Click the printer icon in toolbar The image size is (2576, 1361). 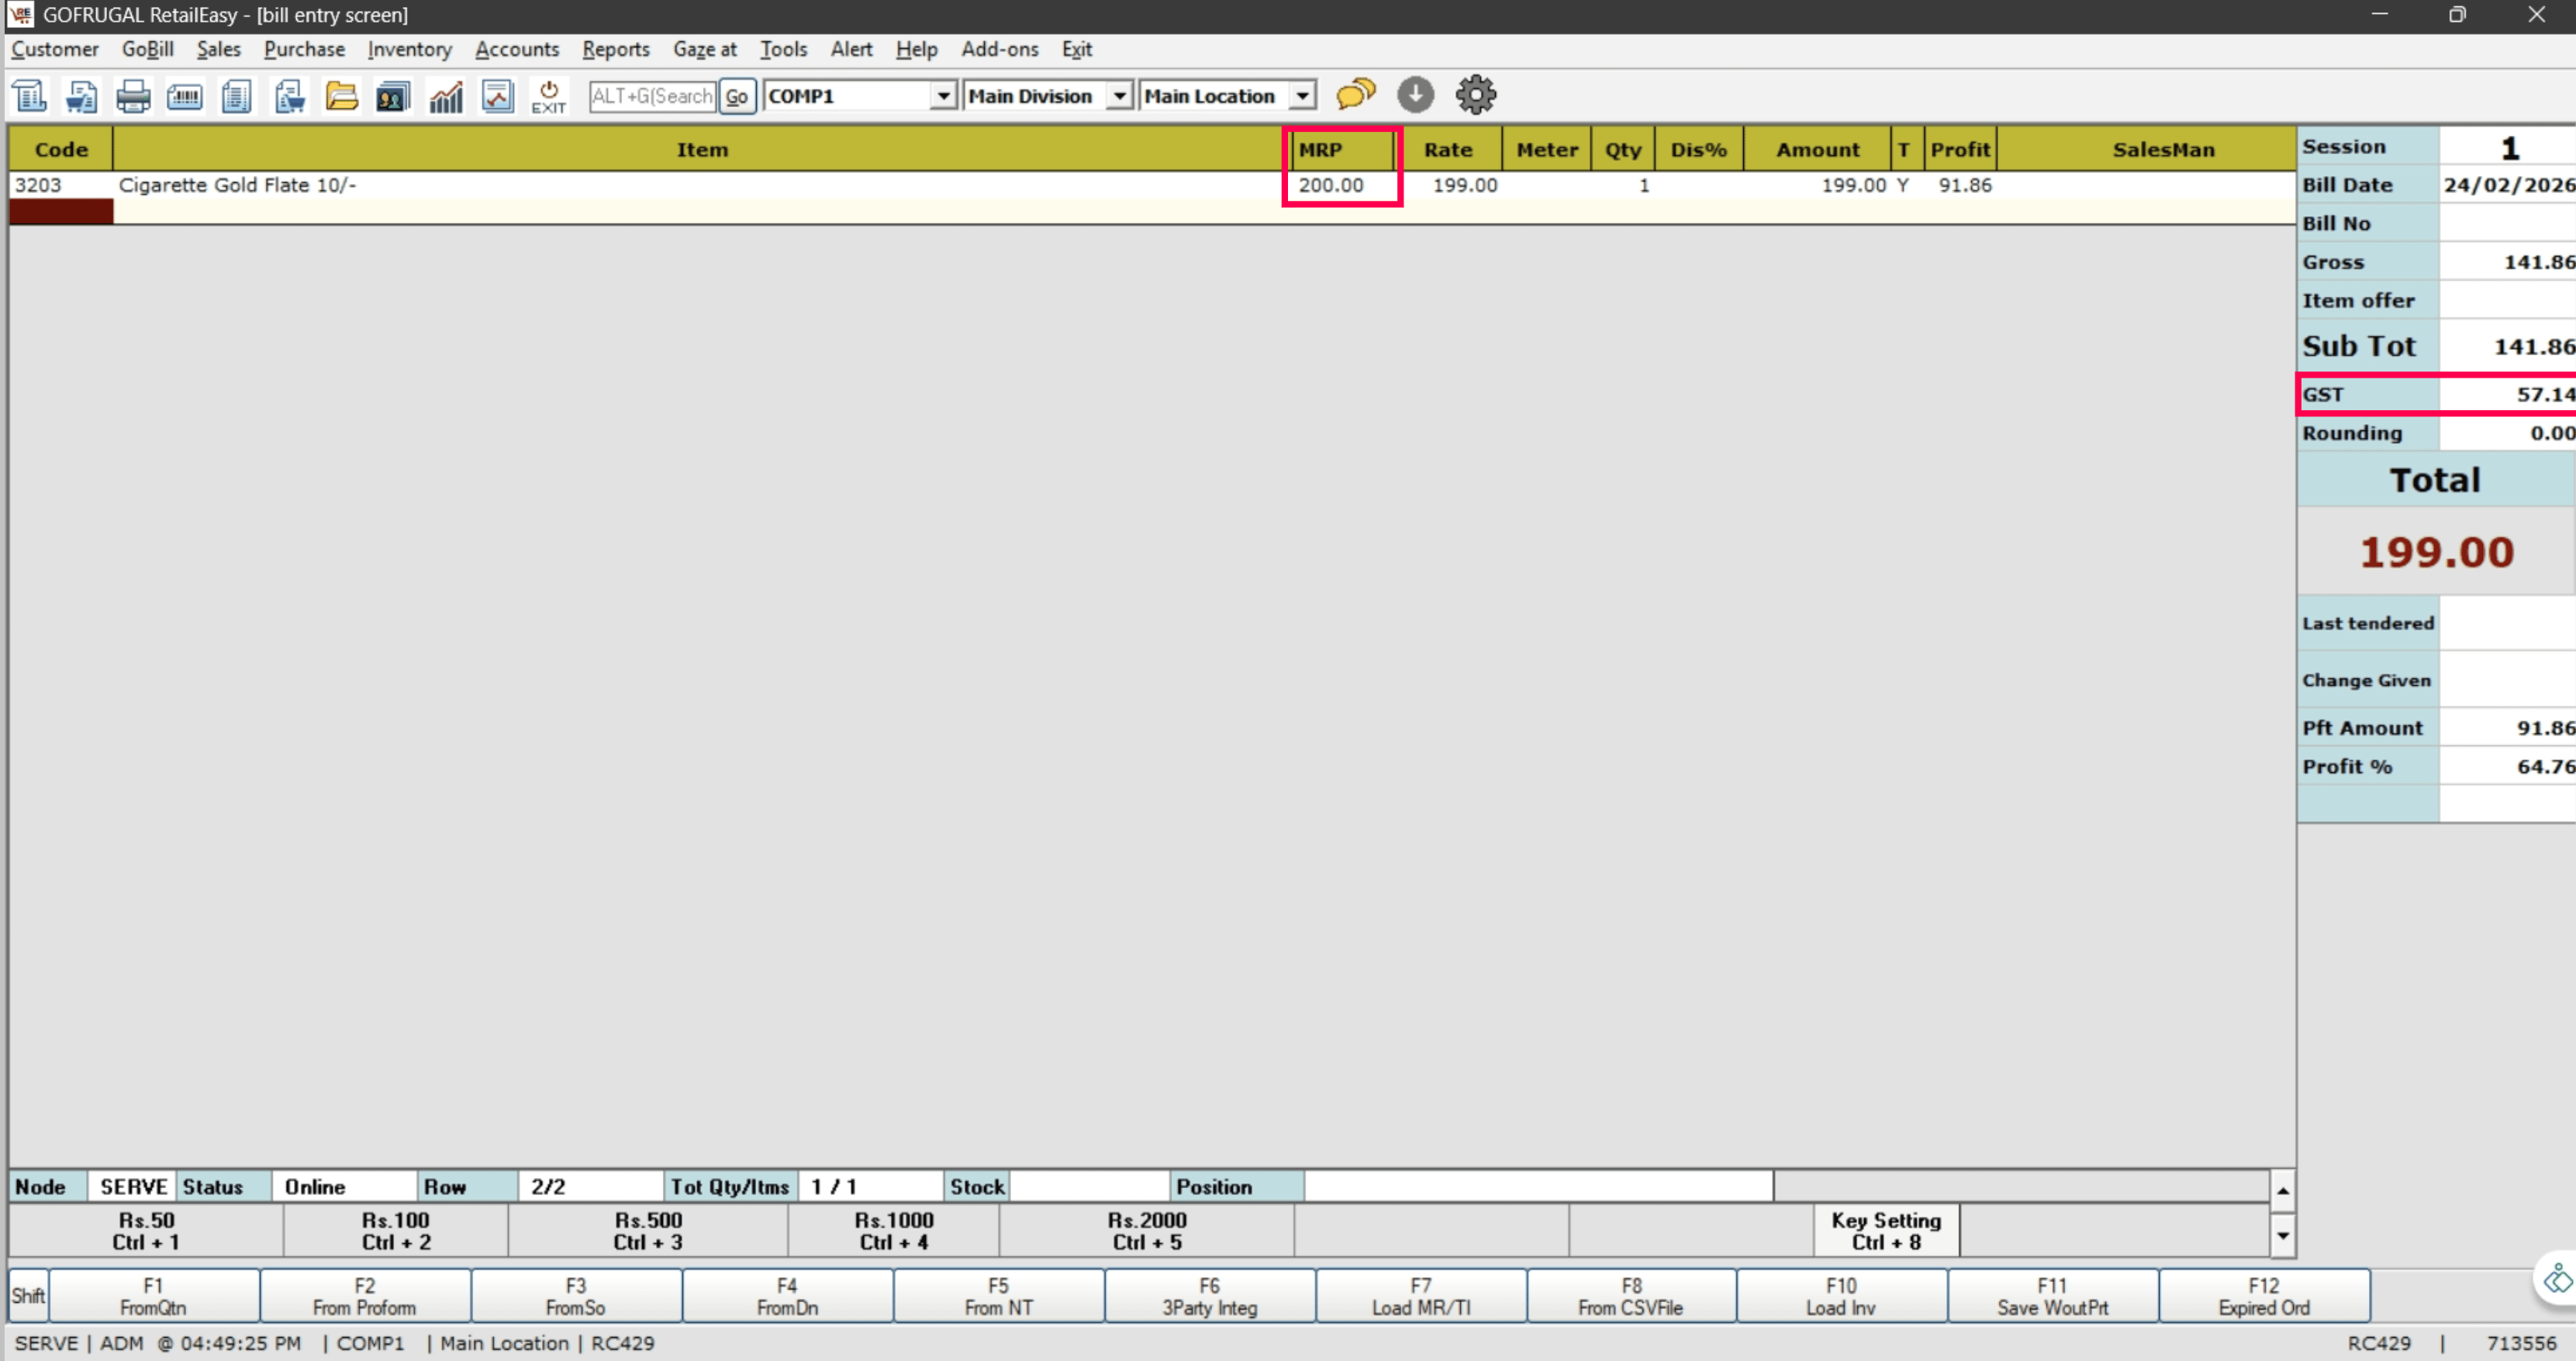tap(132, 96)
